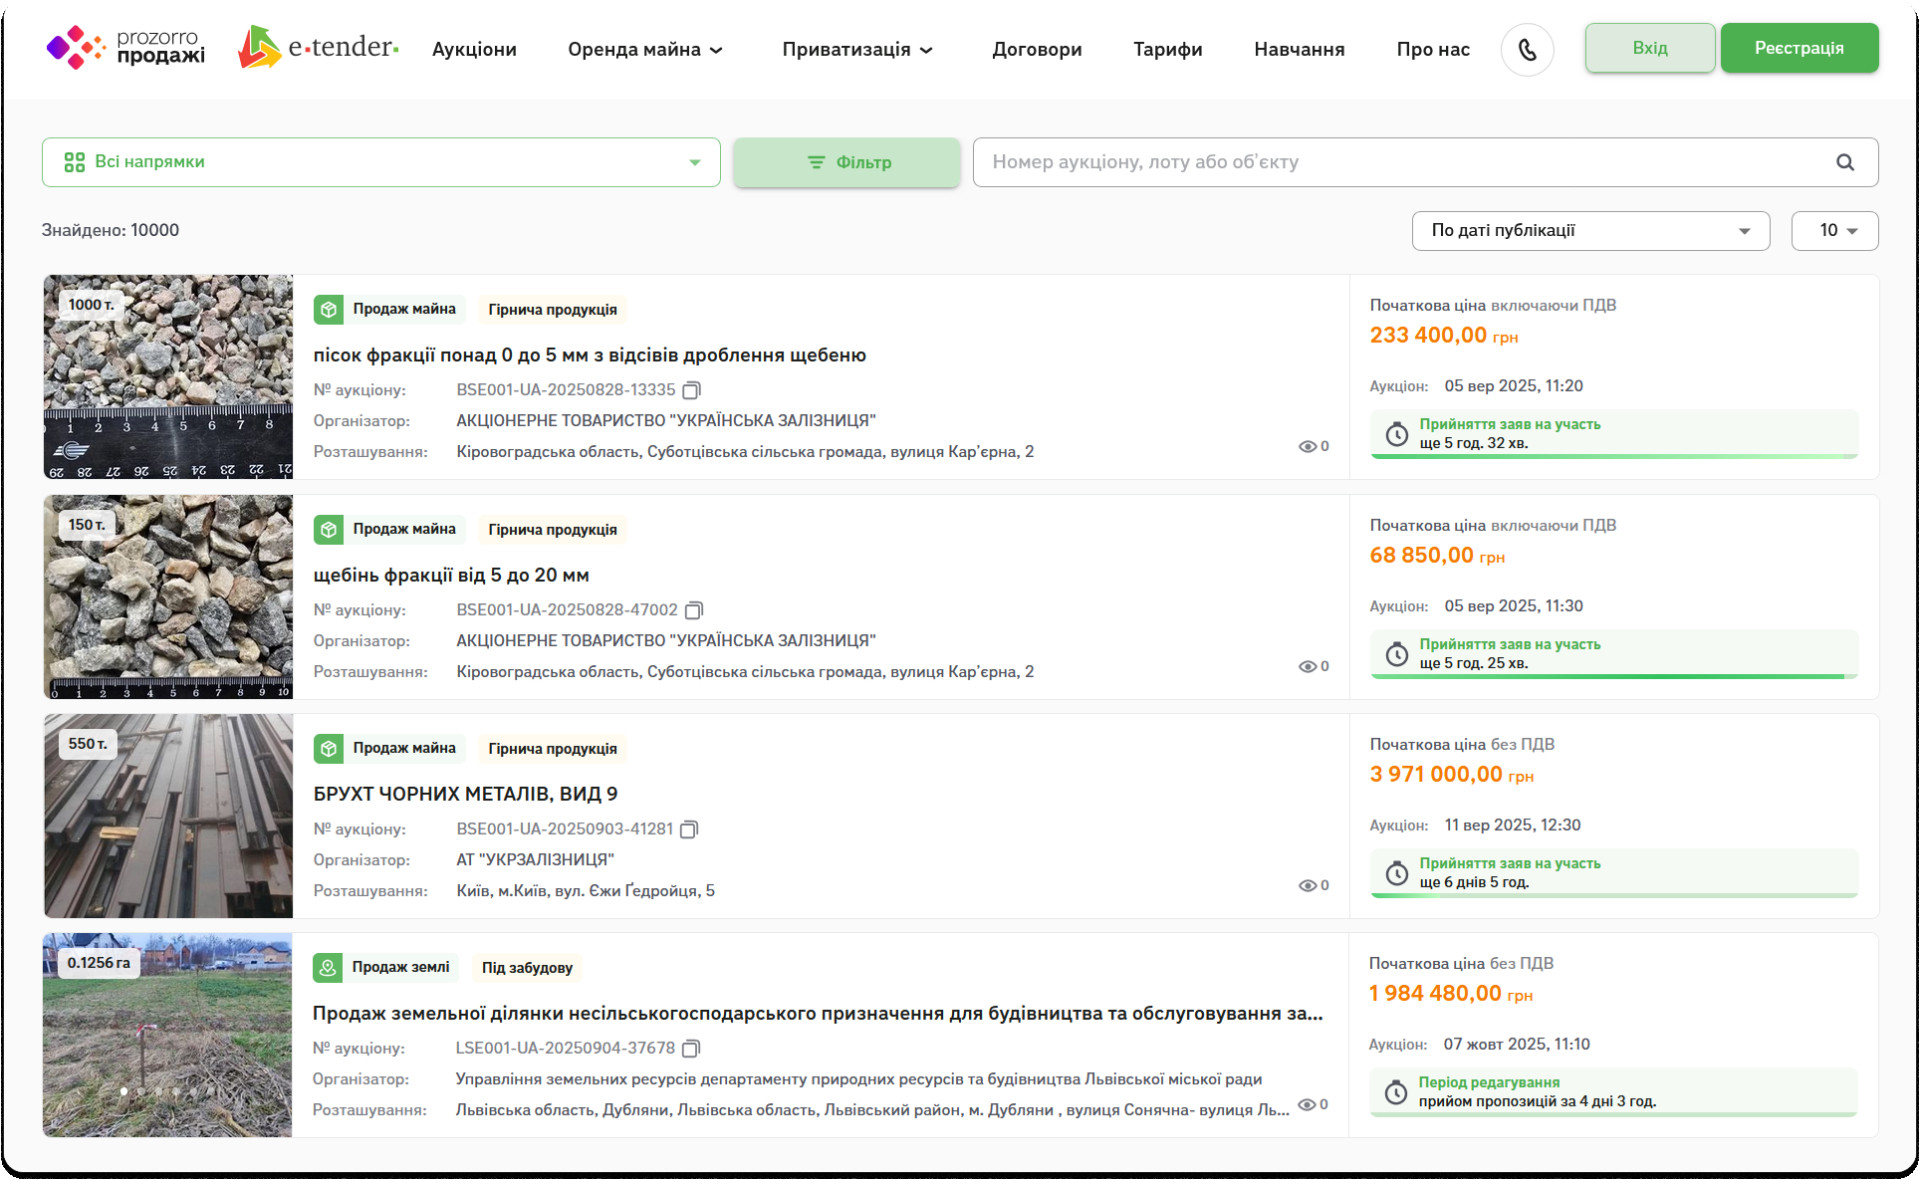The height and width of the screenshot is (1180, 1920).
Task: Click views eye icon on land lot
Action: pyautogui.click(x=1306, y=1105)
